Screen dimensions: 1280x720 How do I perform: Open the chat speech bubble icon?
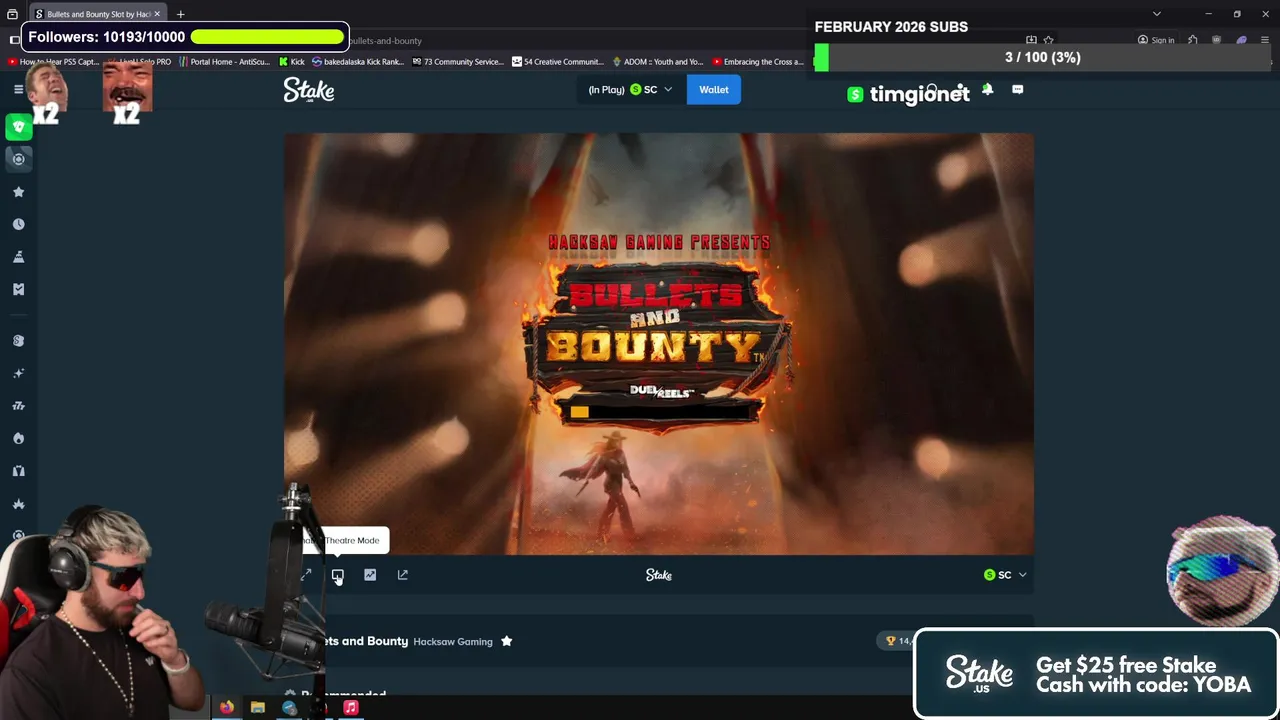(x=1018, y=89)
